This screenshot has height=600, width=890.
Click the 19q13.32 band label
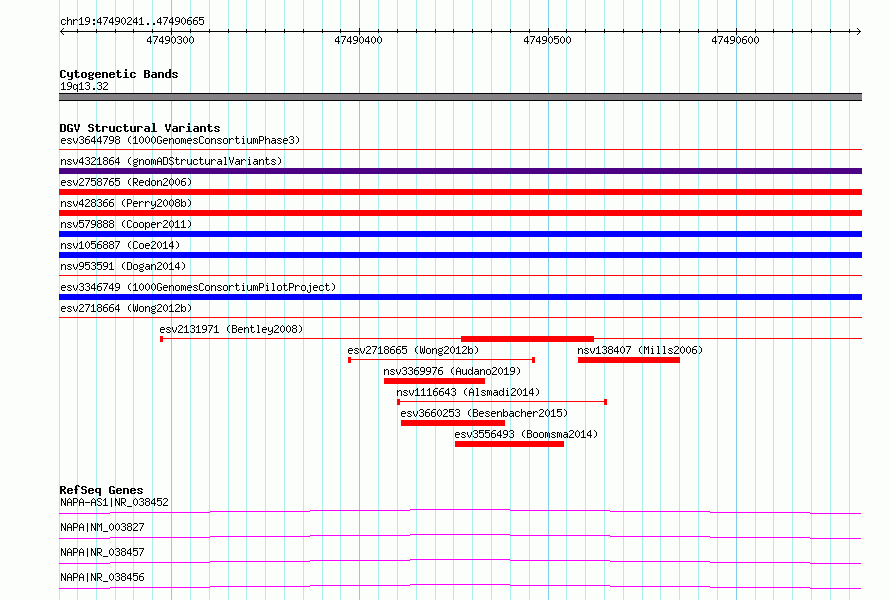click(x=84, y=86)
